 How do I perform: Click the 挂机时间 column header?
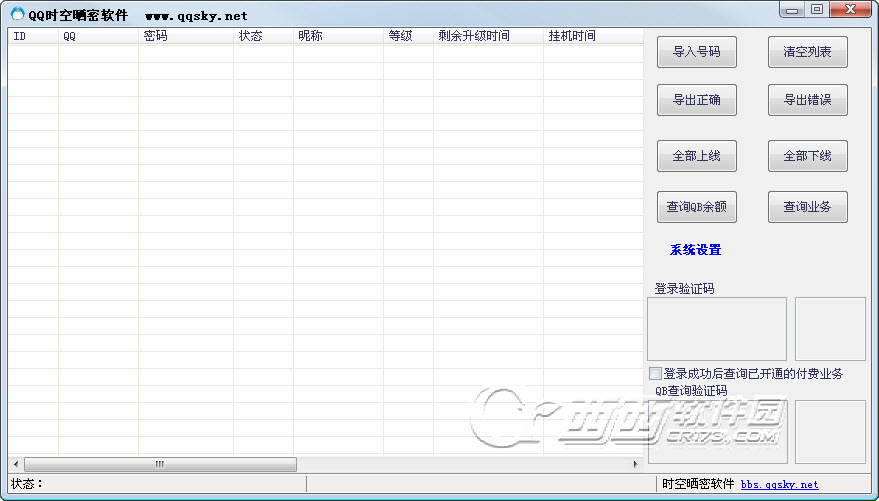[x=593, y=36]
